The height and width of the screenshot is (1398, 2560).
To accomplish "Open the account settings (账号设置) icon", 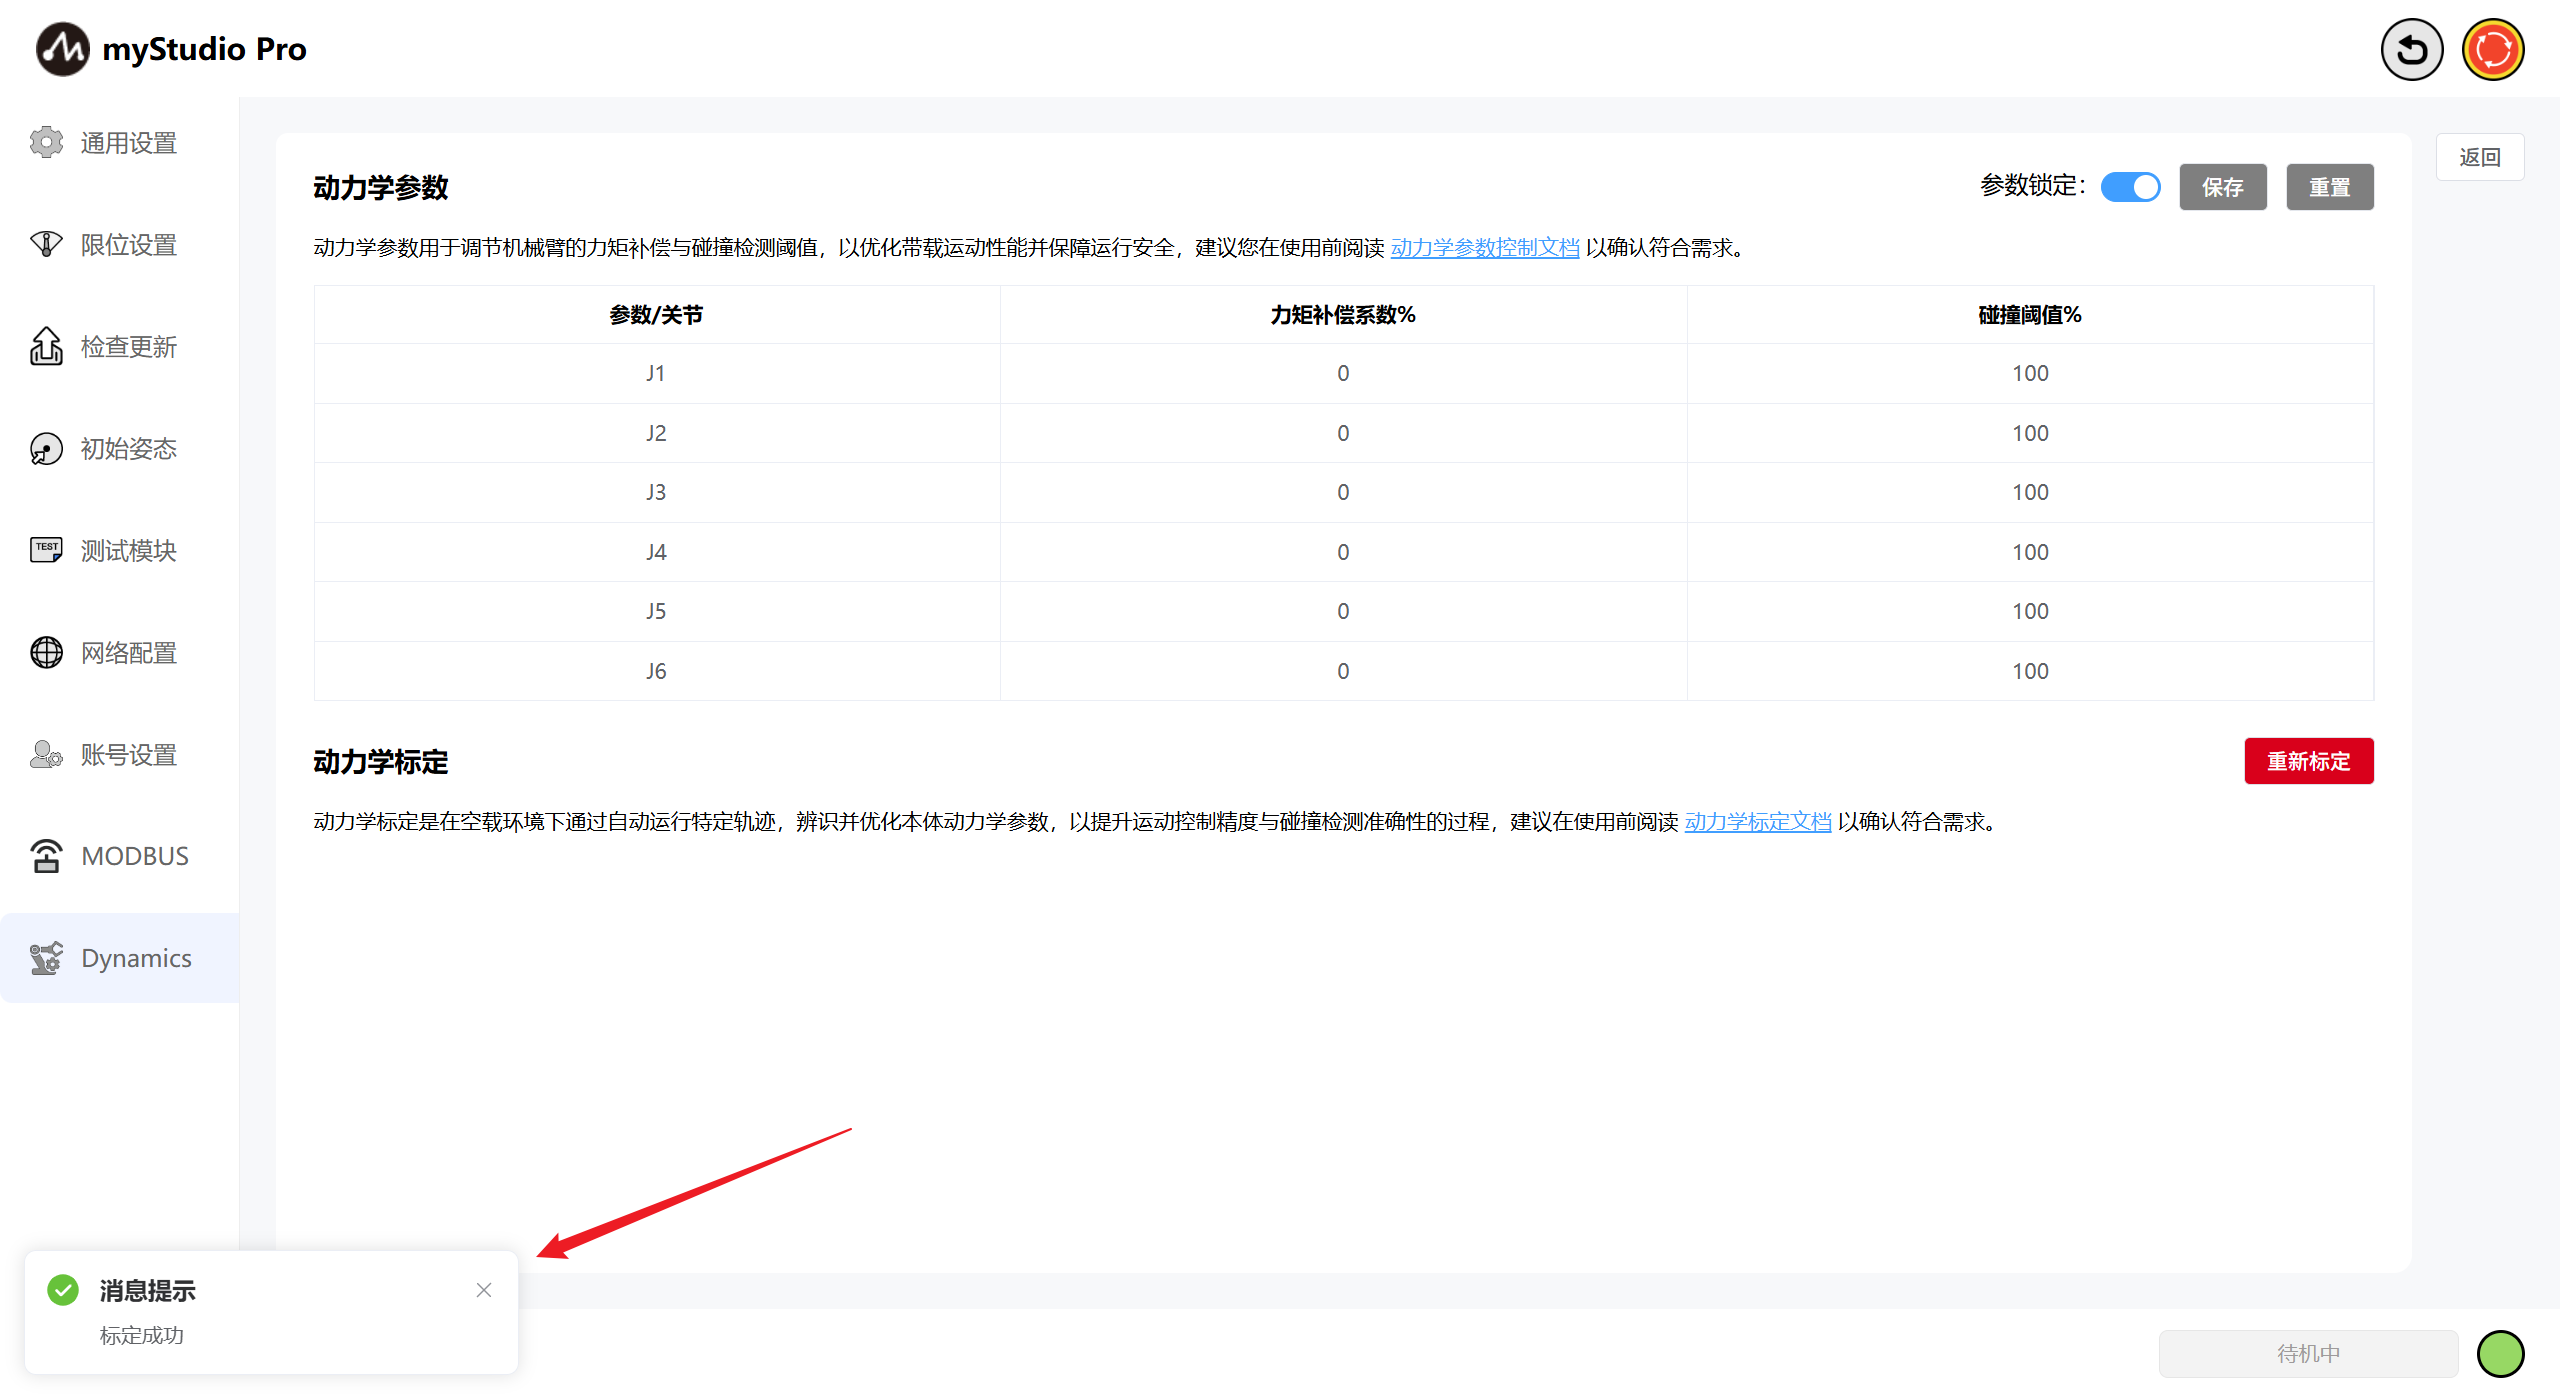I will 46,754.
